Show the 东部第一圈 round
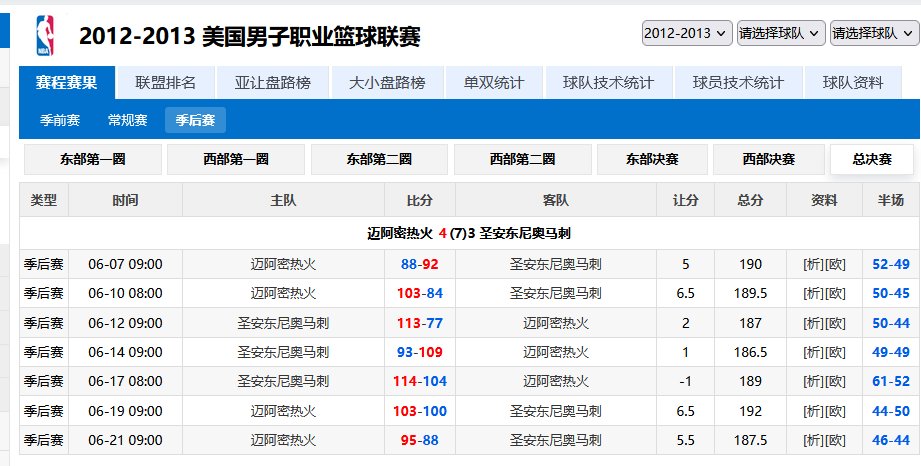 tap(93, 159)
